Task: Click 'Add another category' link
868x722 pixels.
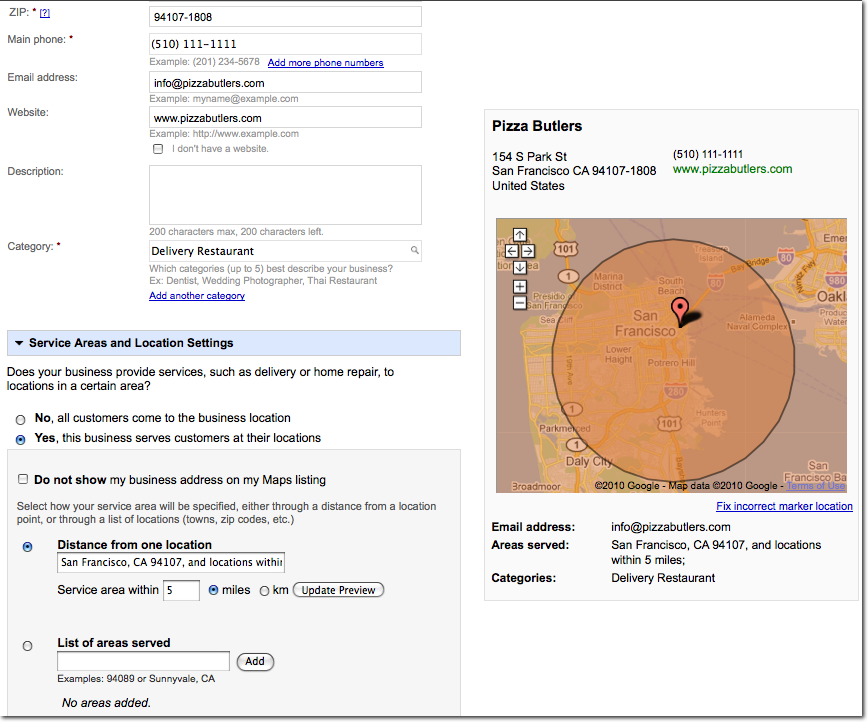Action: 197,296
